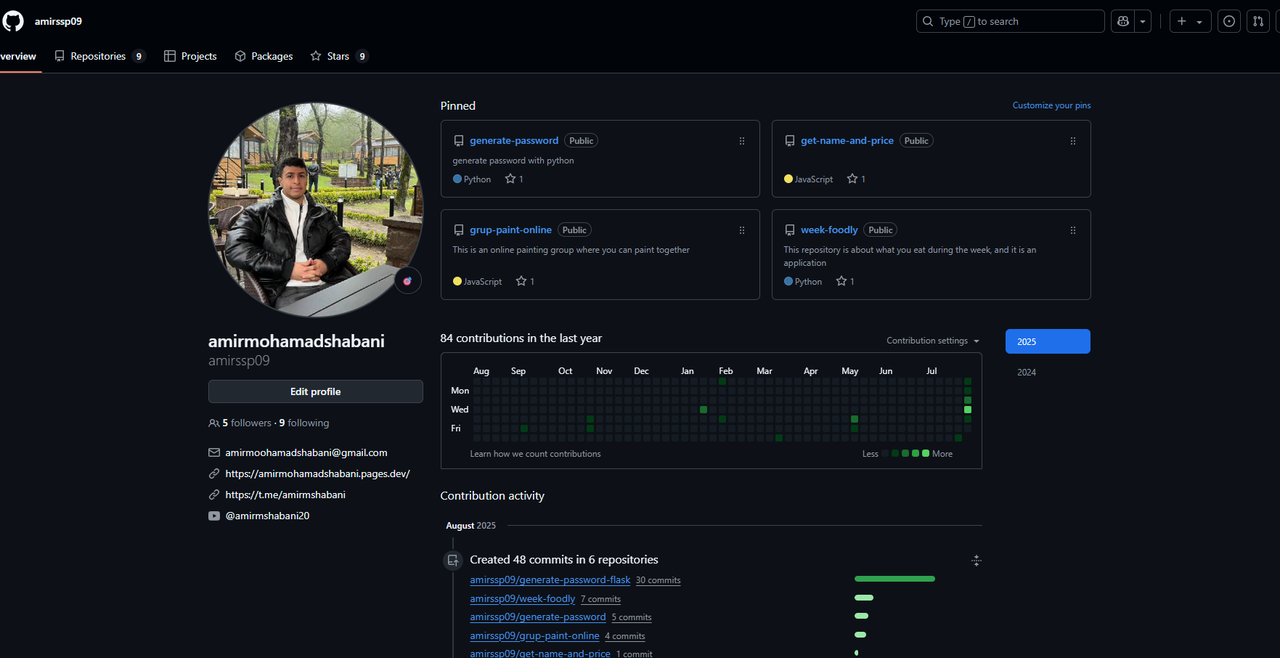
Task: Open the @amirmshabani20 YouTube link
Action: 267,516
